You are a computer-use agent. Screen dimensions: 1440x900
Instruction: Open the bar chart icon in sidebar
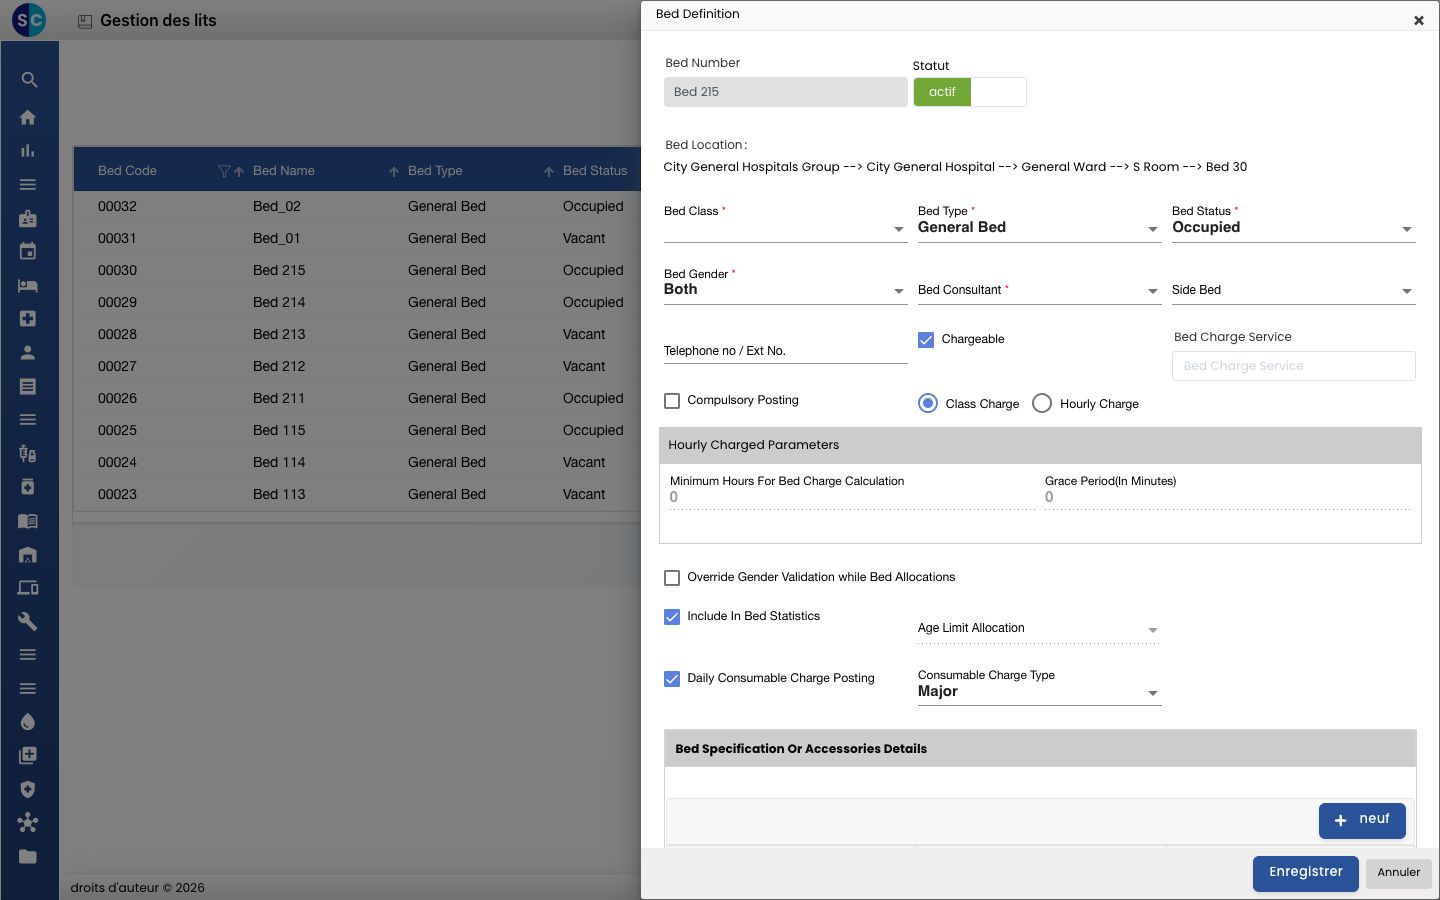28,151
